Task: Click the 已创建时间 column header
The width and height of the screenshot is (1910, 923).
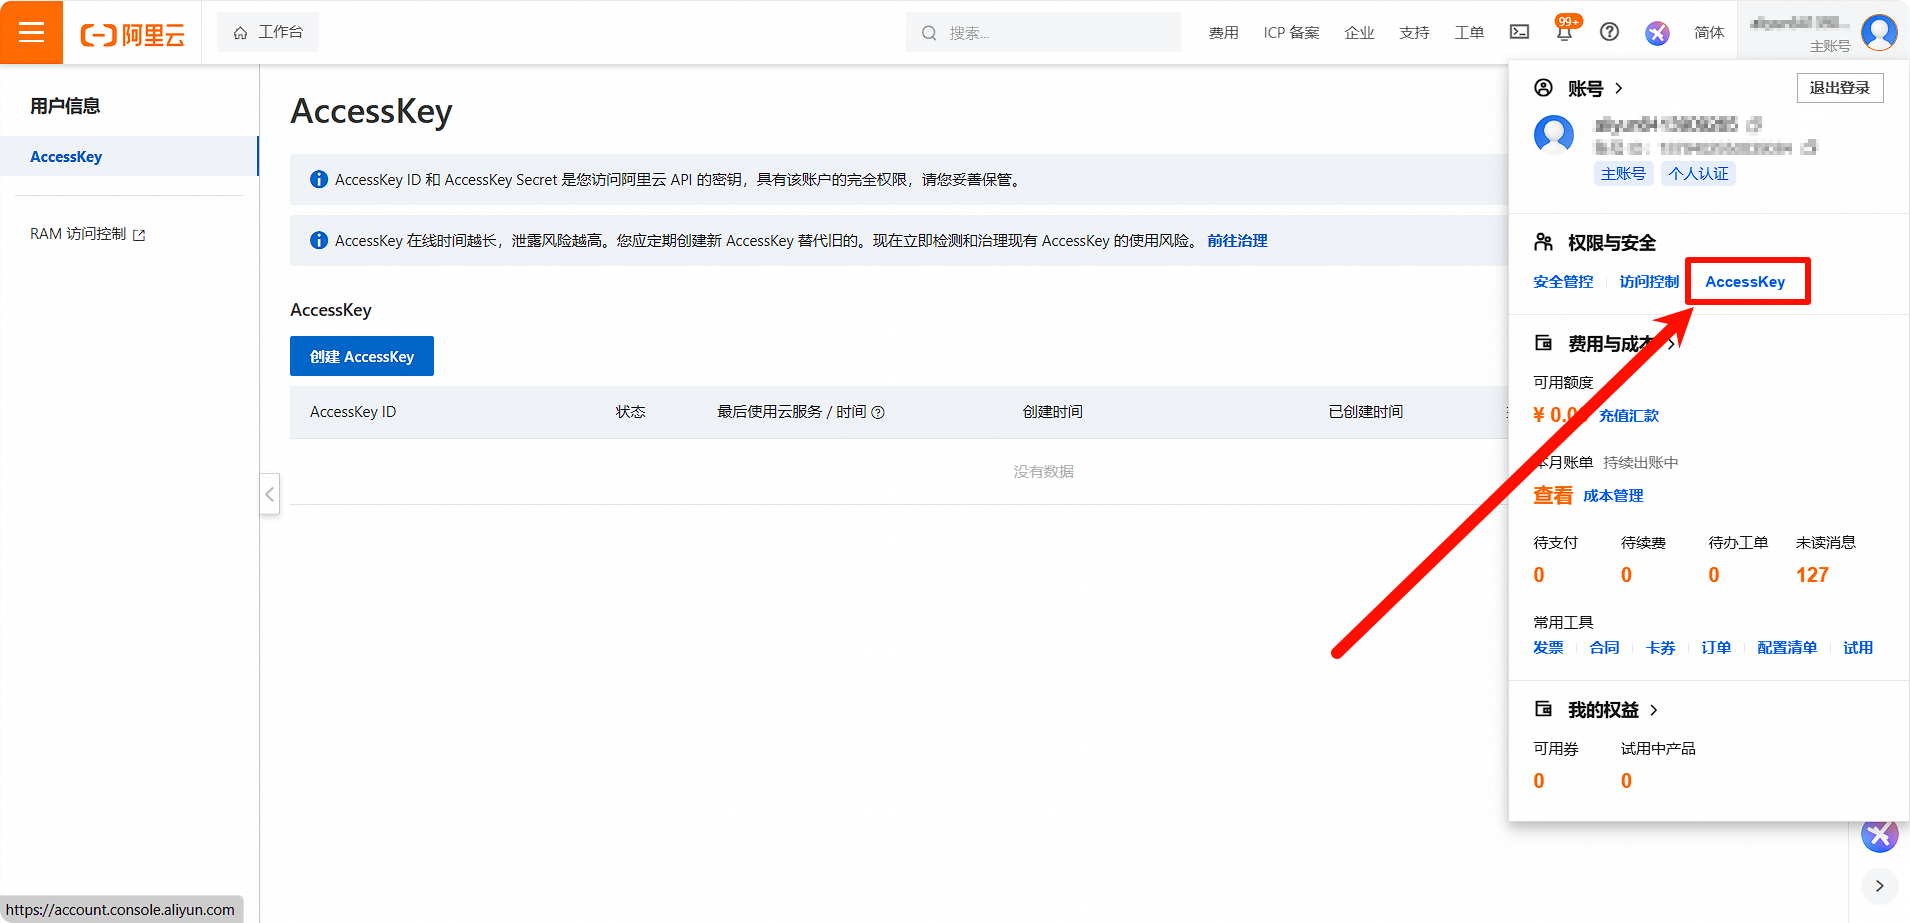Action: (1365, 412)
